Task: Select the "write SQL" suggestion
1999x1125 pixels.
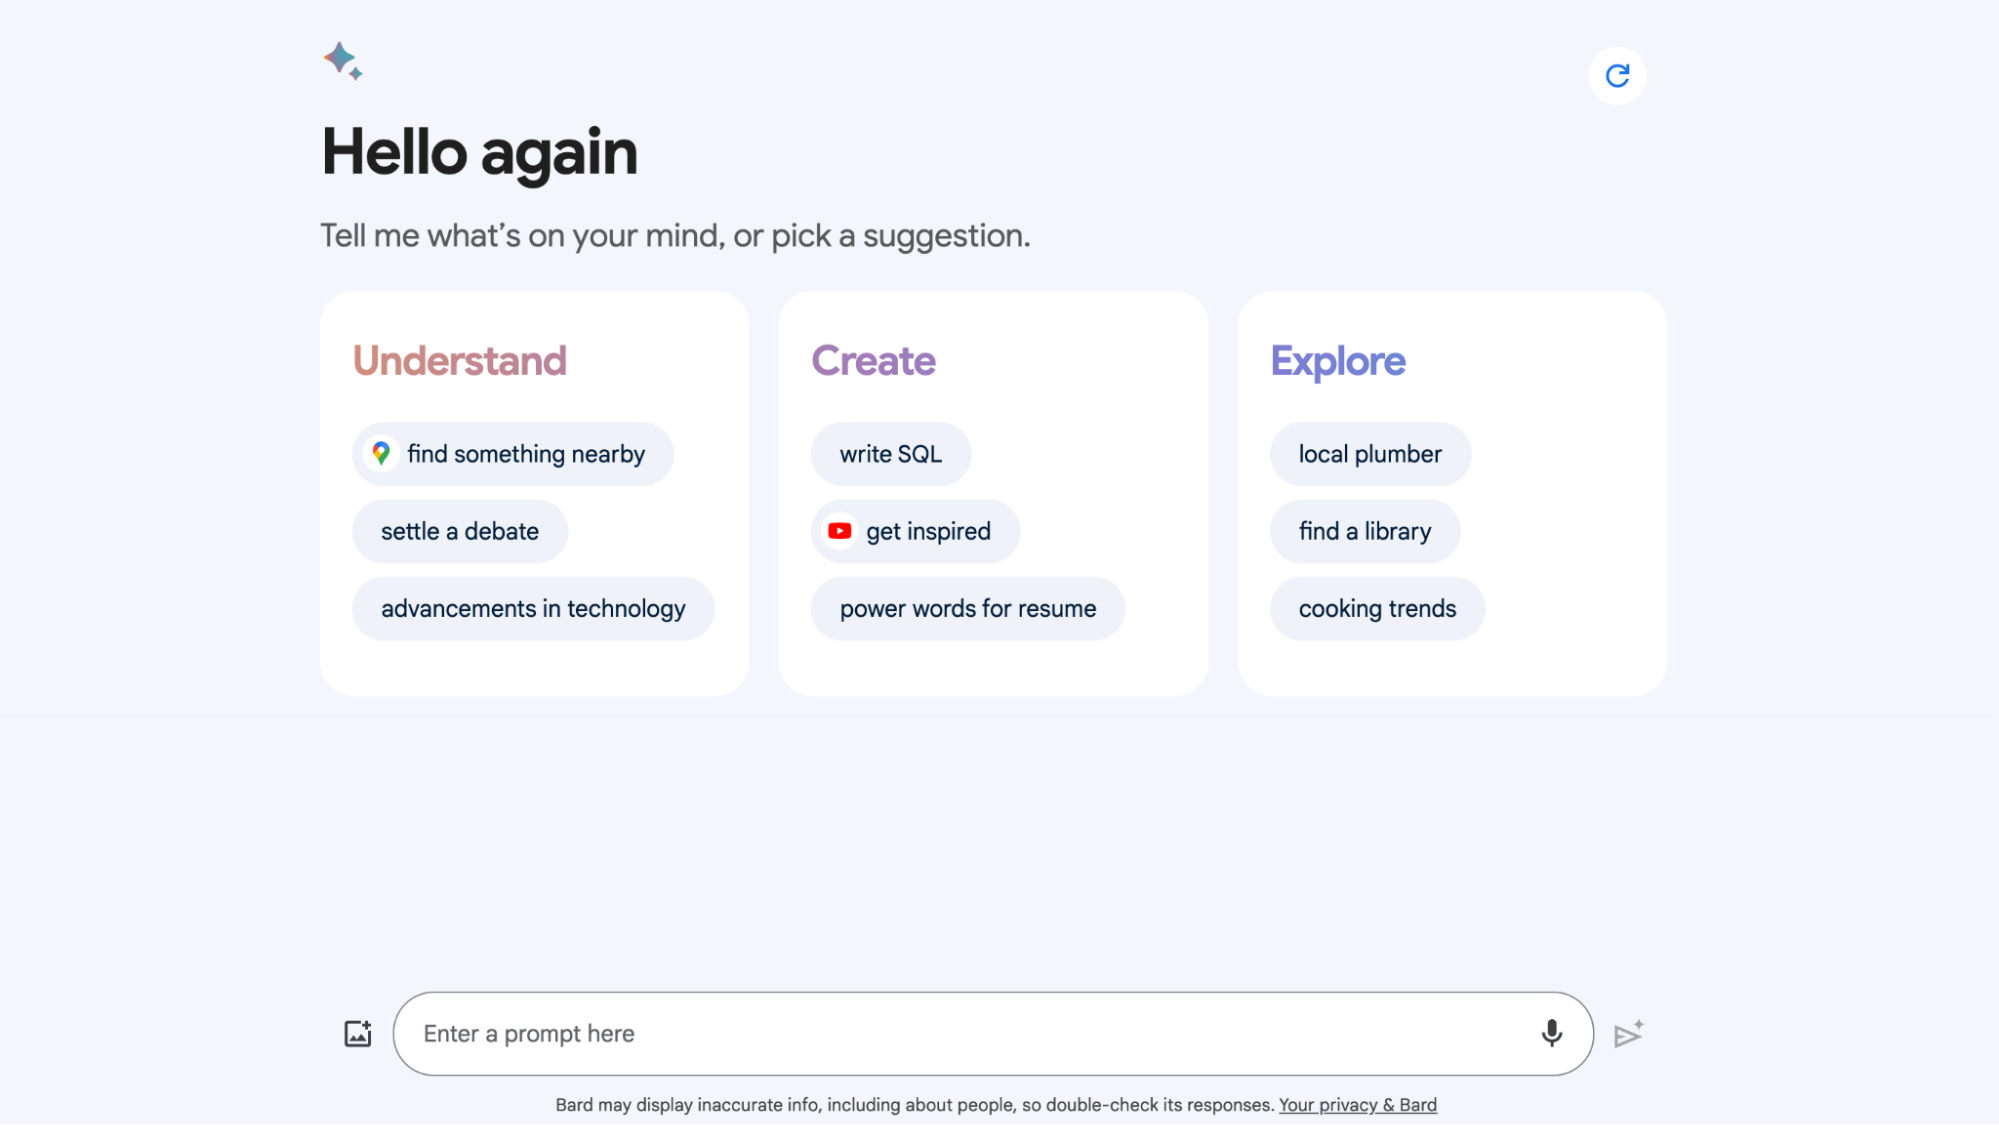Action: coord(890,454)
